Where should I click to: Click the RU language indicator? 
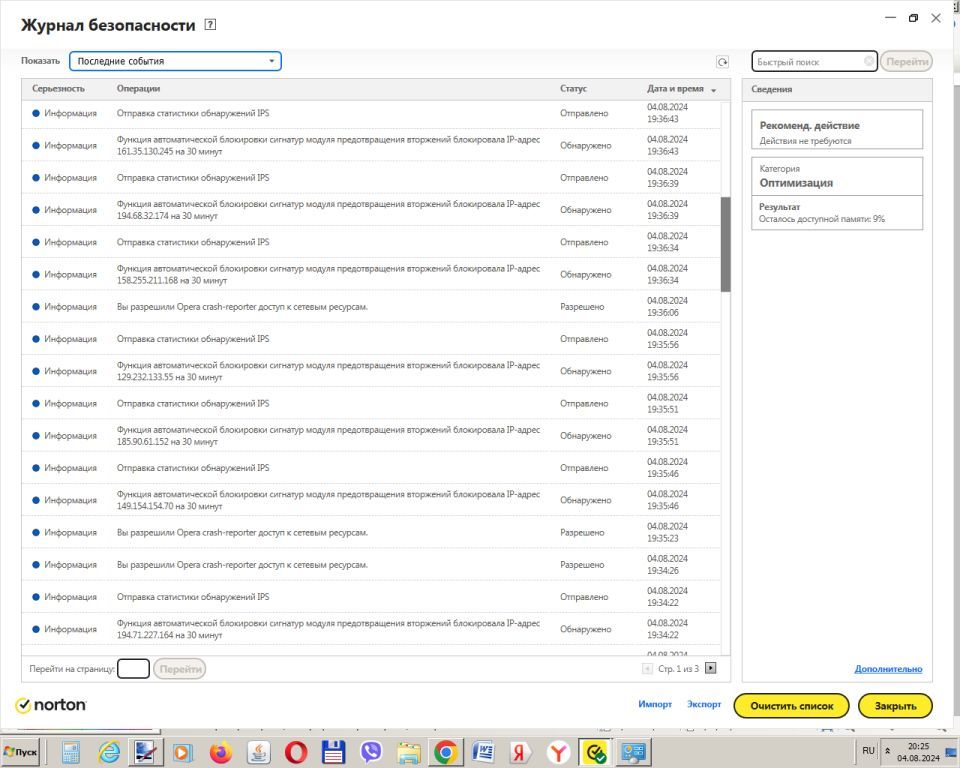click(868, 750)
